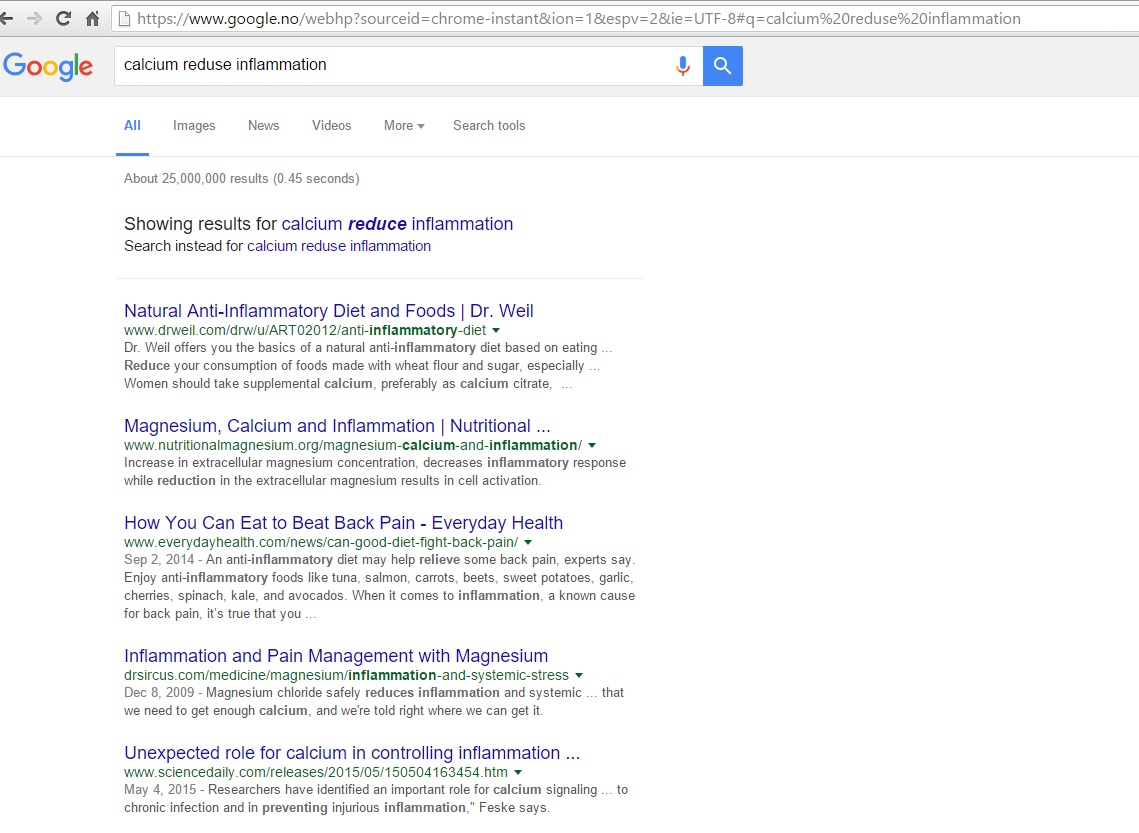Click the browser back arrow
This screenshot has width=1139, height=833.
pos(7,19)
